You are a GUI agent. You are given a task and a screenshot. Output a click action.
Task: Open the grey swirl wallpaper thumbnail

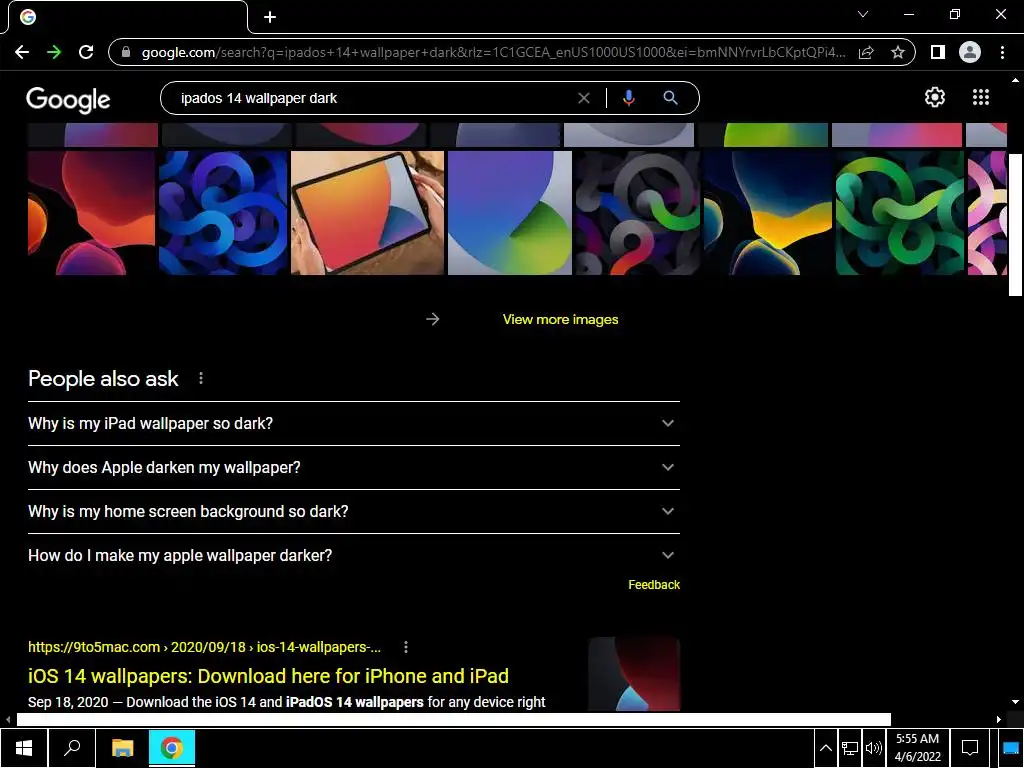pos(637,213)
